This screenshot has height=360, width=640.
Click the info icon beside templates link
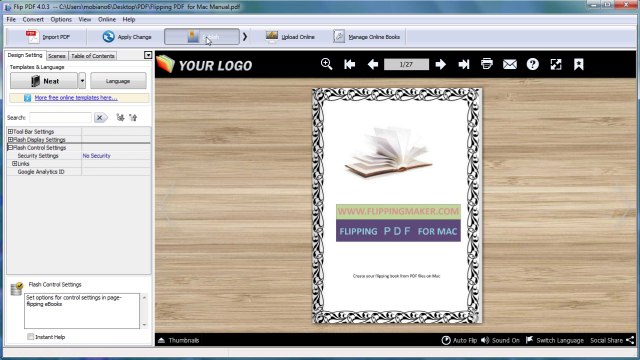pyautogui.click(x=27, y=98)
